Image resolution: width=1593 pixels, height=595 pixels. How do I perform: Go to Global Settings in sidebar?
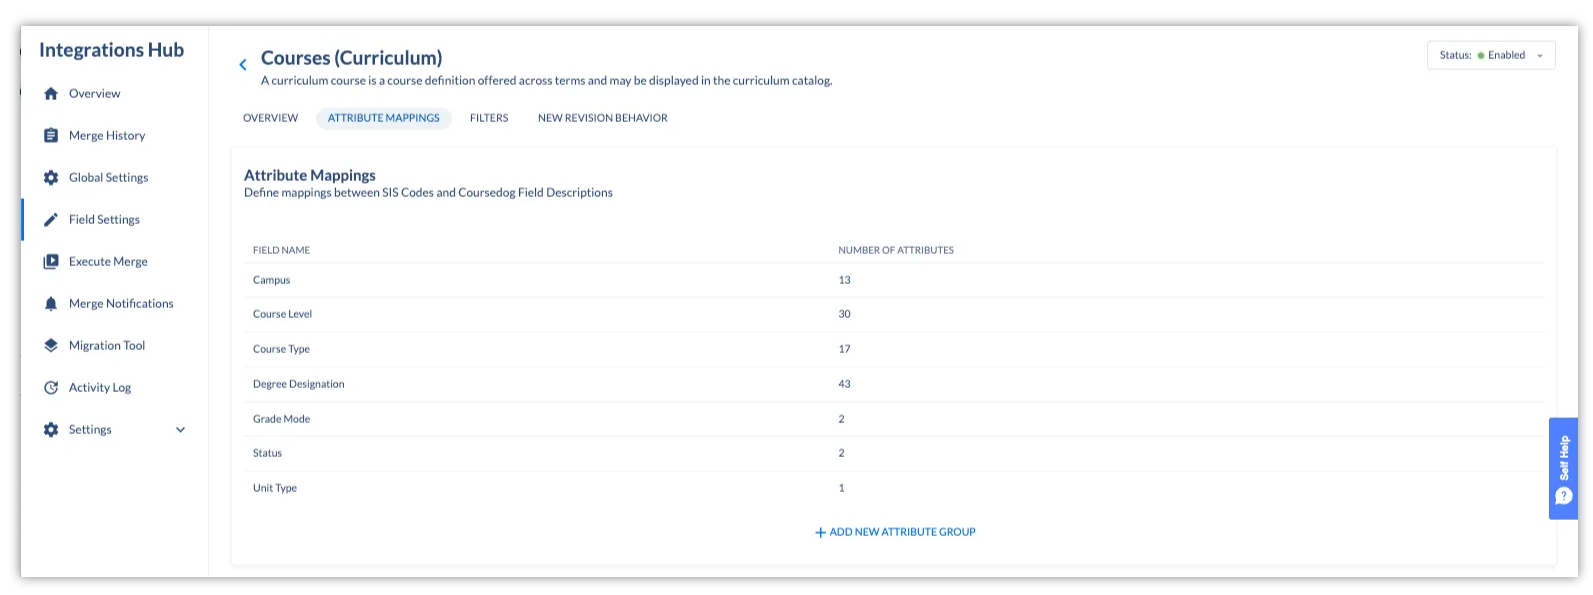click(109, 178)
